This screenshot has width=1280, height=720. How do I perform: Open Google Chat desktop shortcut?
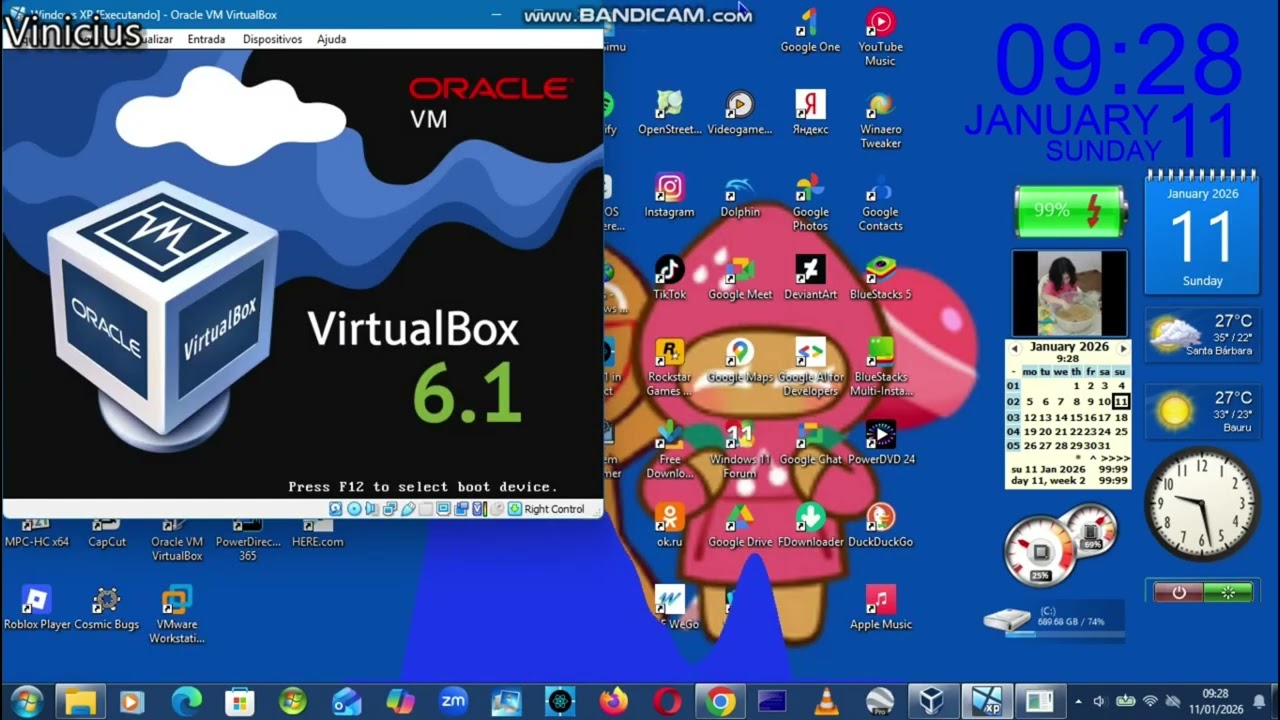click(810, 442)
